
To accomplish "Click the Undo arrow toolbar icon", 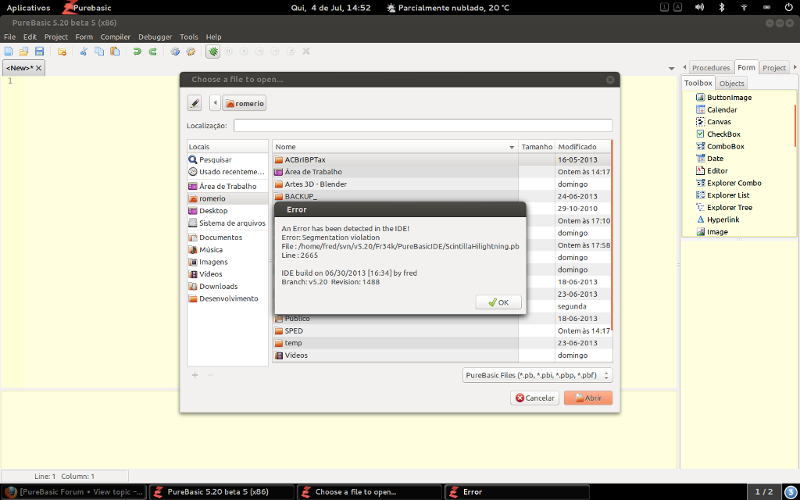I will (137, 51).
